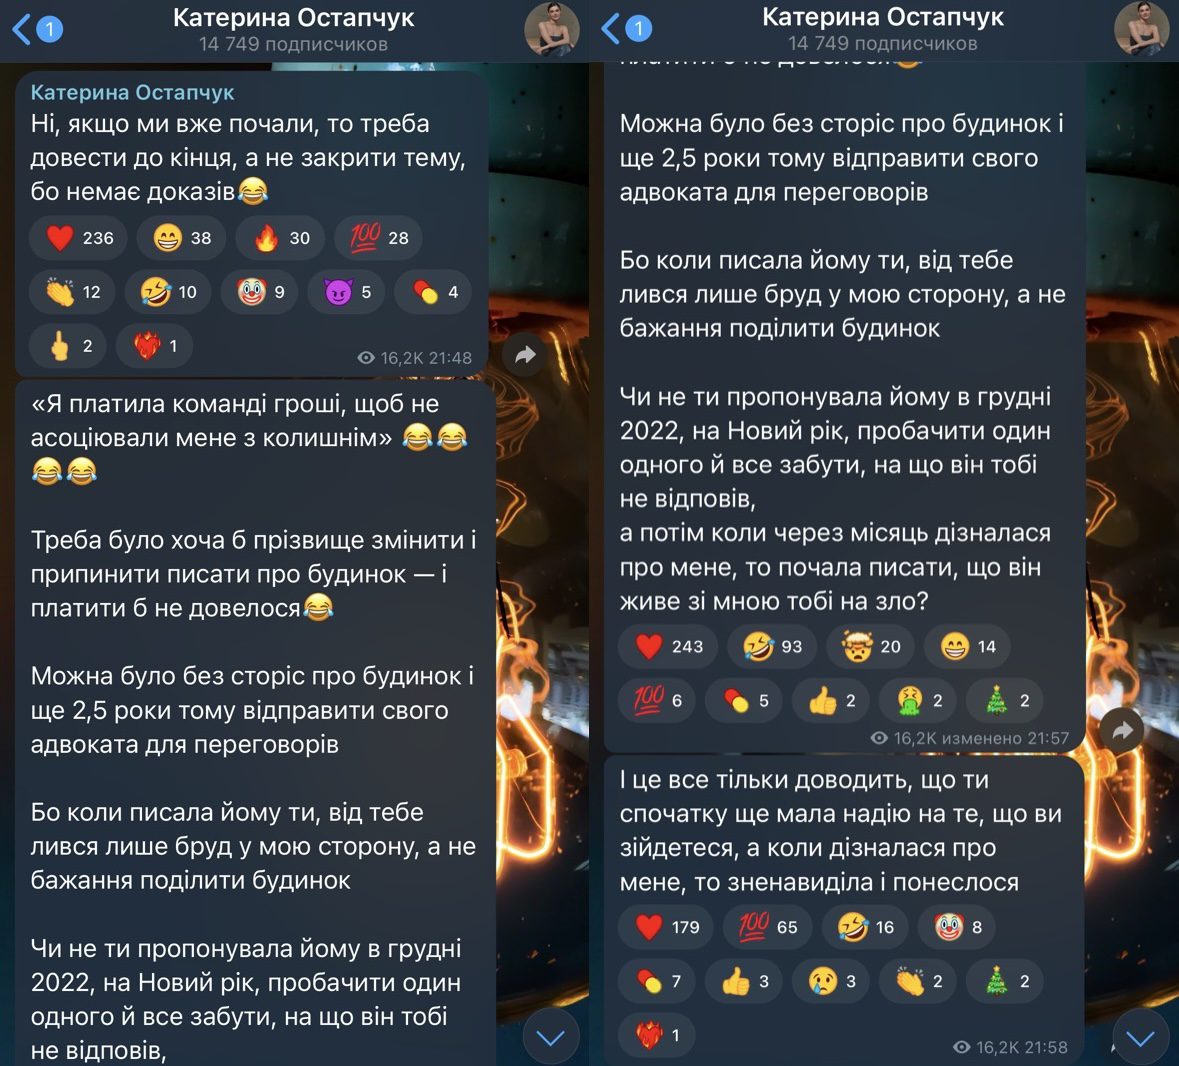Forward the edited 21:57 post
Image resolution: width=1179 pixels, height=1066 pixels.
(1122, 729)
